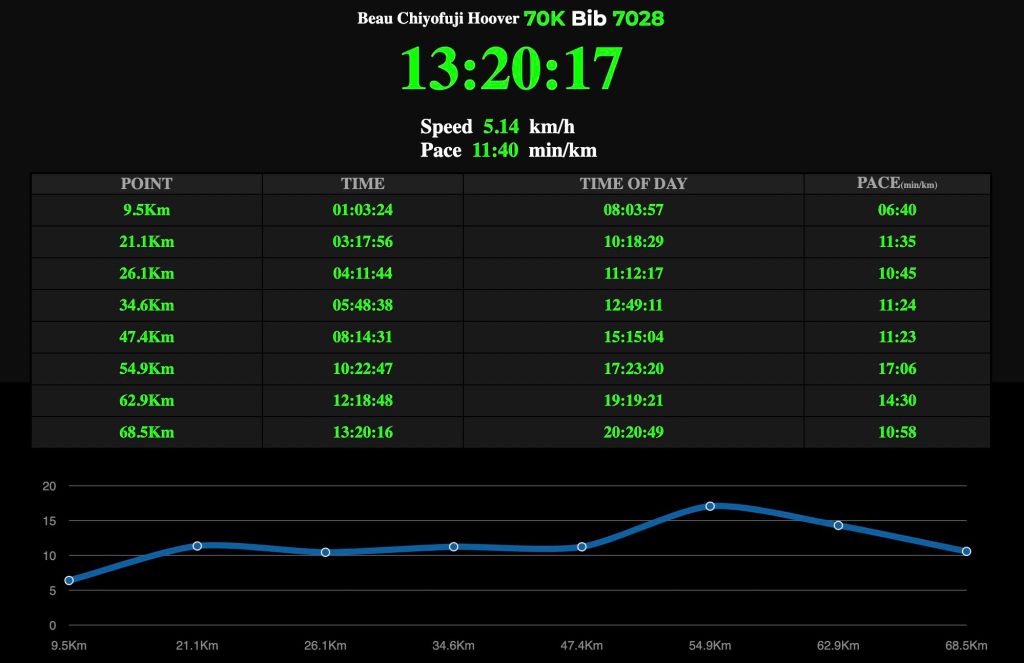This screenshot has height=663, width=1024.
Task: Click the chart marker above 21.1Km
Action: pyautogui.click(x=197, y=546)
